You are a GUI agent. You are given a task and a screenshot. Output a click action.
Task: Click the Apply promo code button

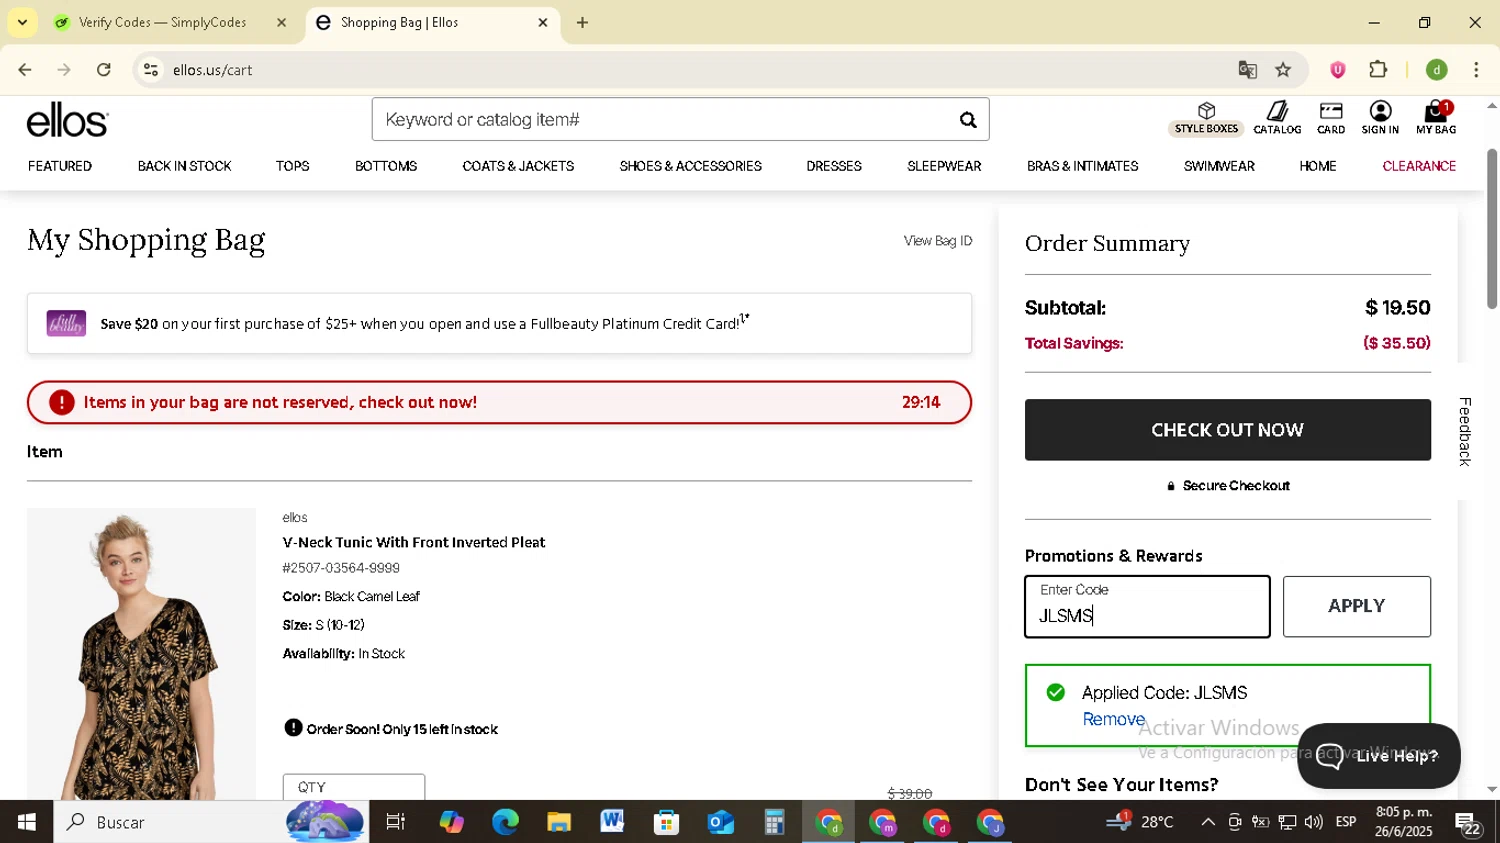click(1356, 606)
